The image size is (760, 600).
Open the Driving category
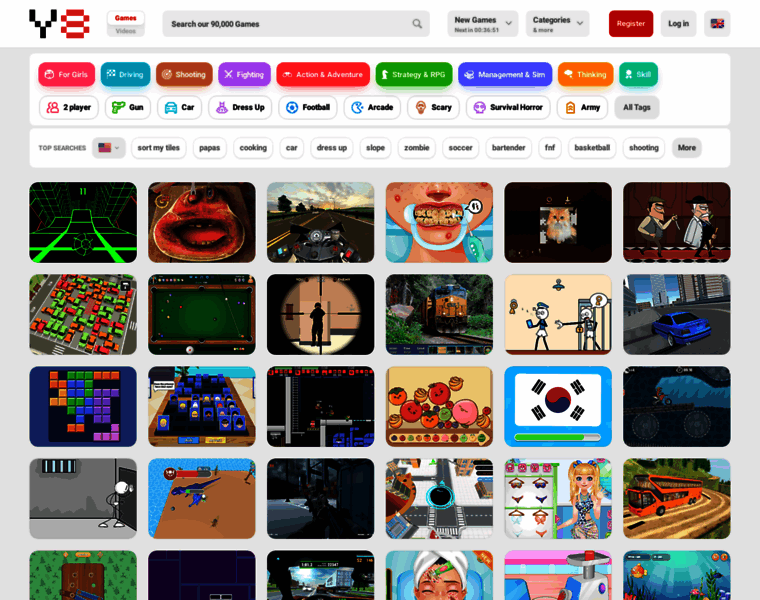(126, 75)
